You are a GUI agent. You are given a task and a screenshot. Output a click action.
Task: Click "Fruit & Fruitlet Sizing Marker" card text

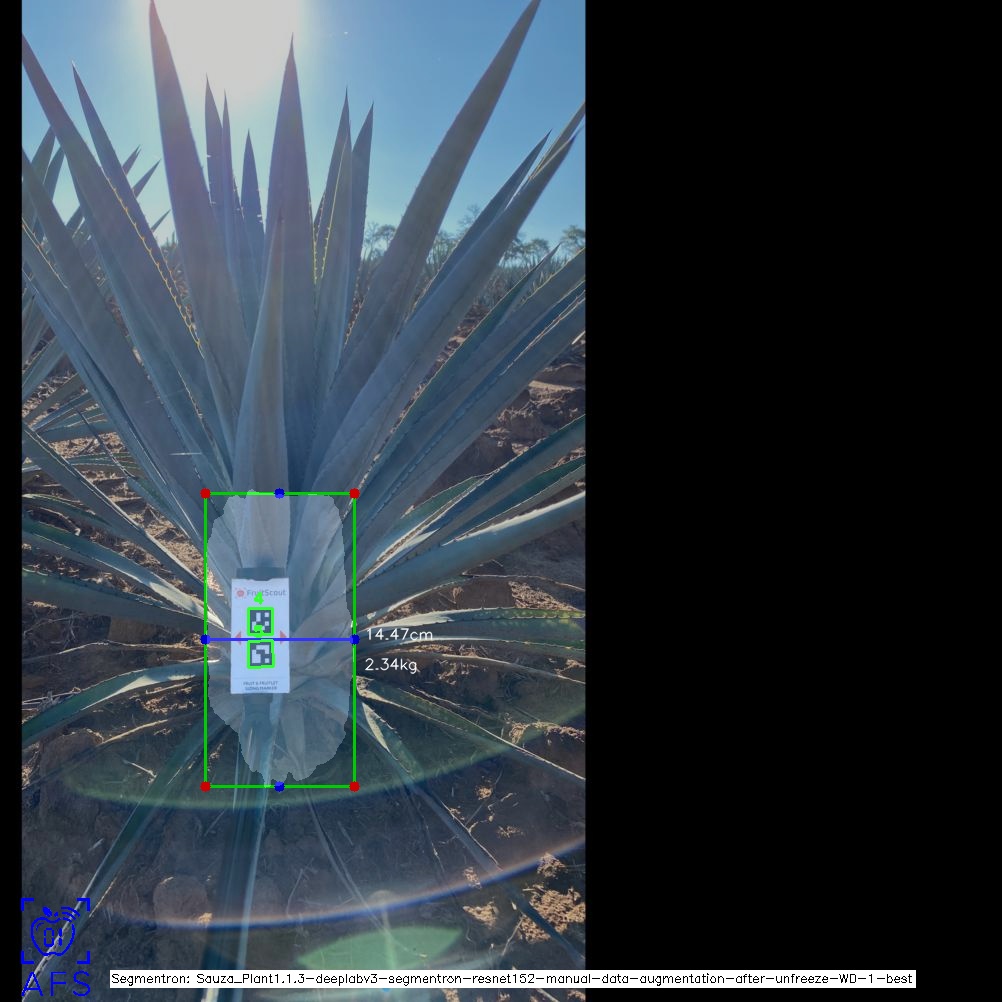tap(260, 685)
